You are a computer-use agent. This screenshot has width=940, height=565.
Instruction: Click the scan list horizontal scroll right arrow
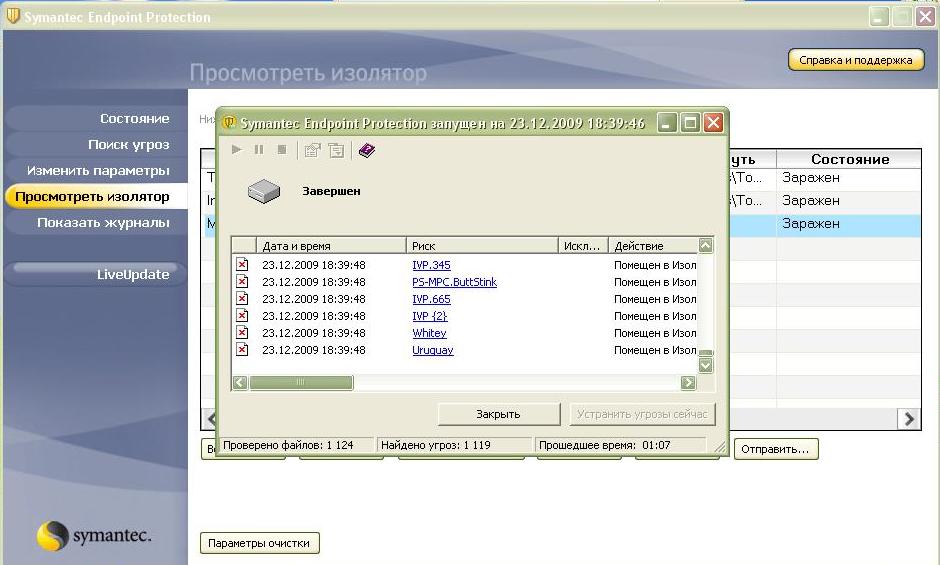(688, 382)
